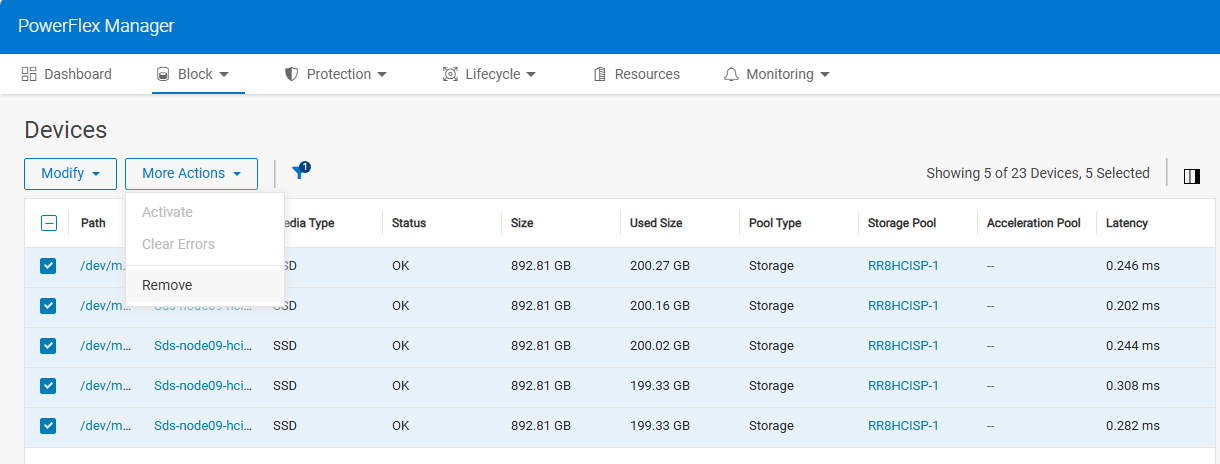This screenshot has width=1220, height=464.
Task: Open RR8HCISP-1 pool in the 0.244 ms row
Action: click(x=903, y=346)
